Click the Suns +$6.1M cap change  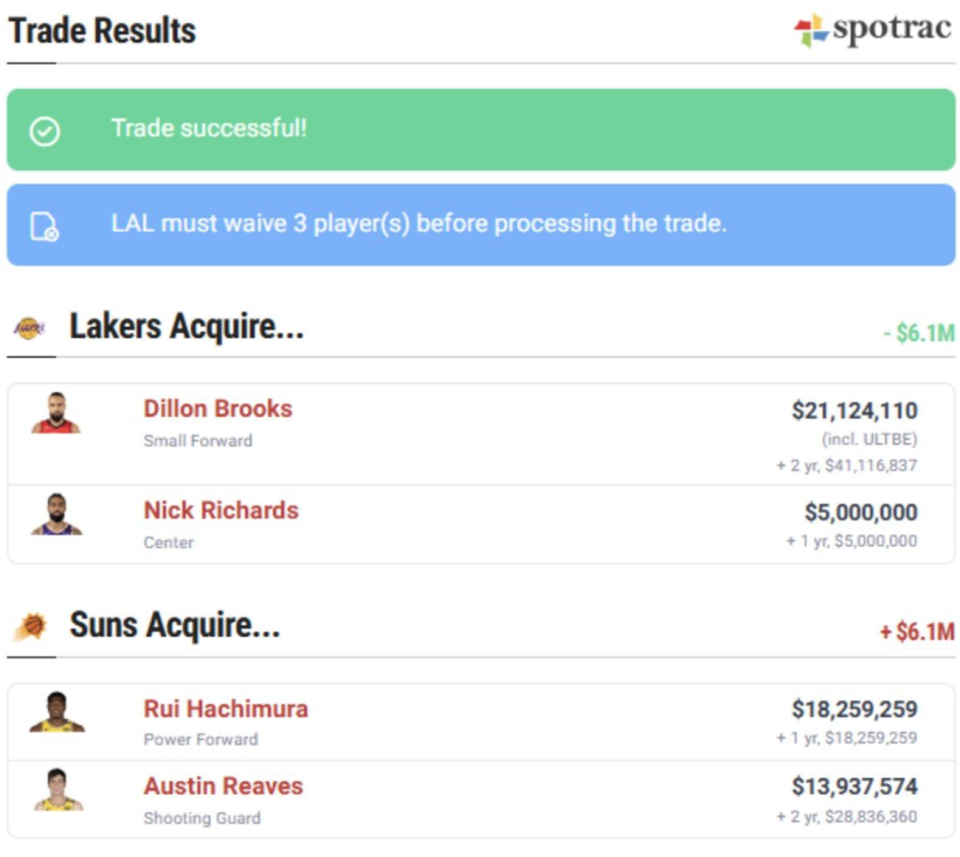(x=916, y=632)
